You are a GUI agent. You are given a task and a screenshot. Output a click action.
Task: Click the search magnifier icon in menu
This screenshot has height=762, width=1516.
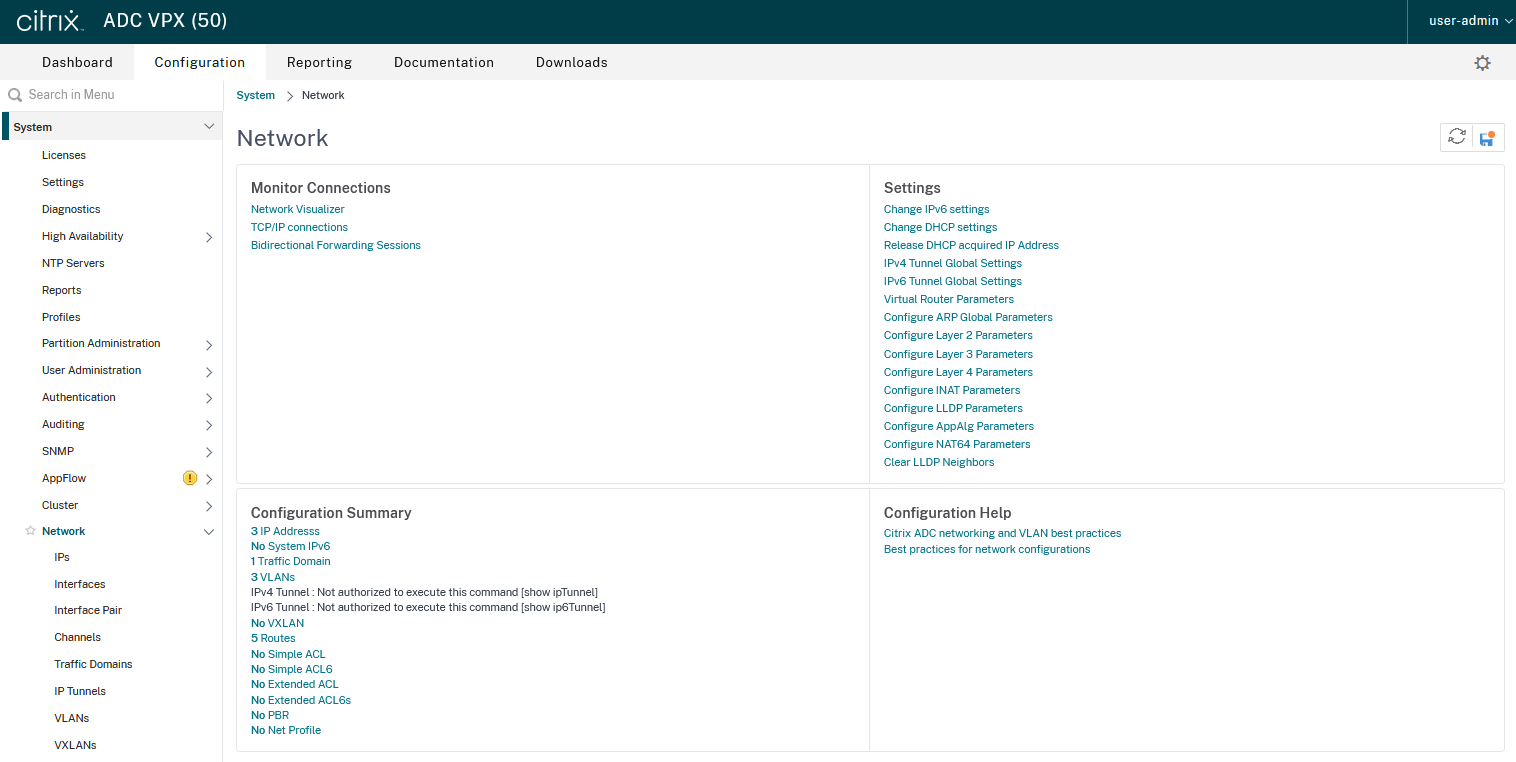[x=15, y=95]
